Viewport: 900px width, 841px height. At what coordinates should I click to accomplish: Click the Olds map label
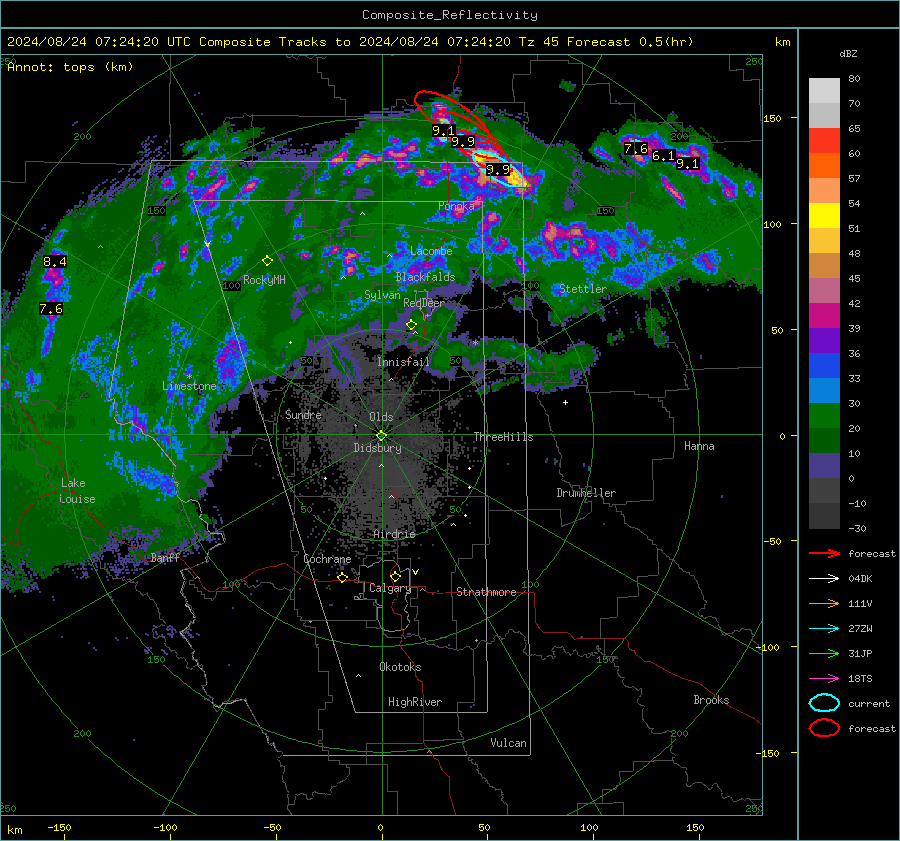click(x=381, y=417)
